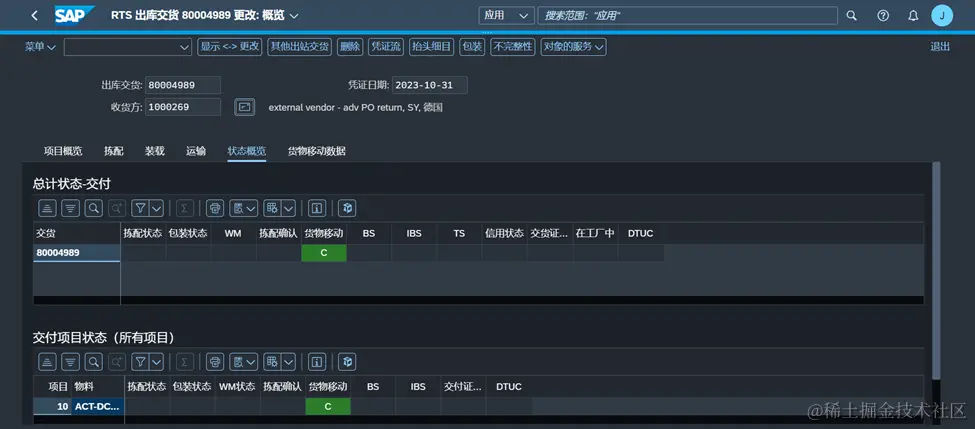Open the notifications bell
Screen dimensions: 975x429
tap(913, 16)
